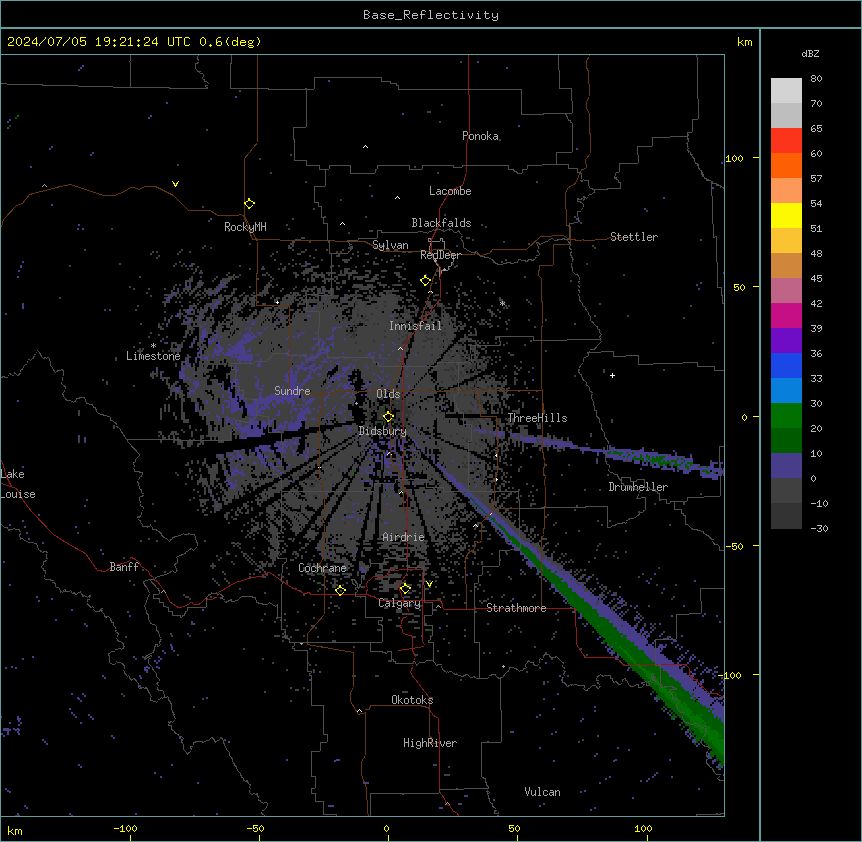The height and width of the screenshot is (842, 862).
Task: Select the white caret marker southwest of Ponoka
Action: pyautogui.click(x=365, y=147)
